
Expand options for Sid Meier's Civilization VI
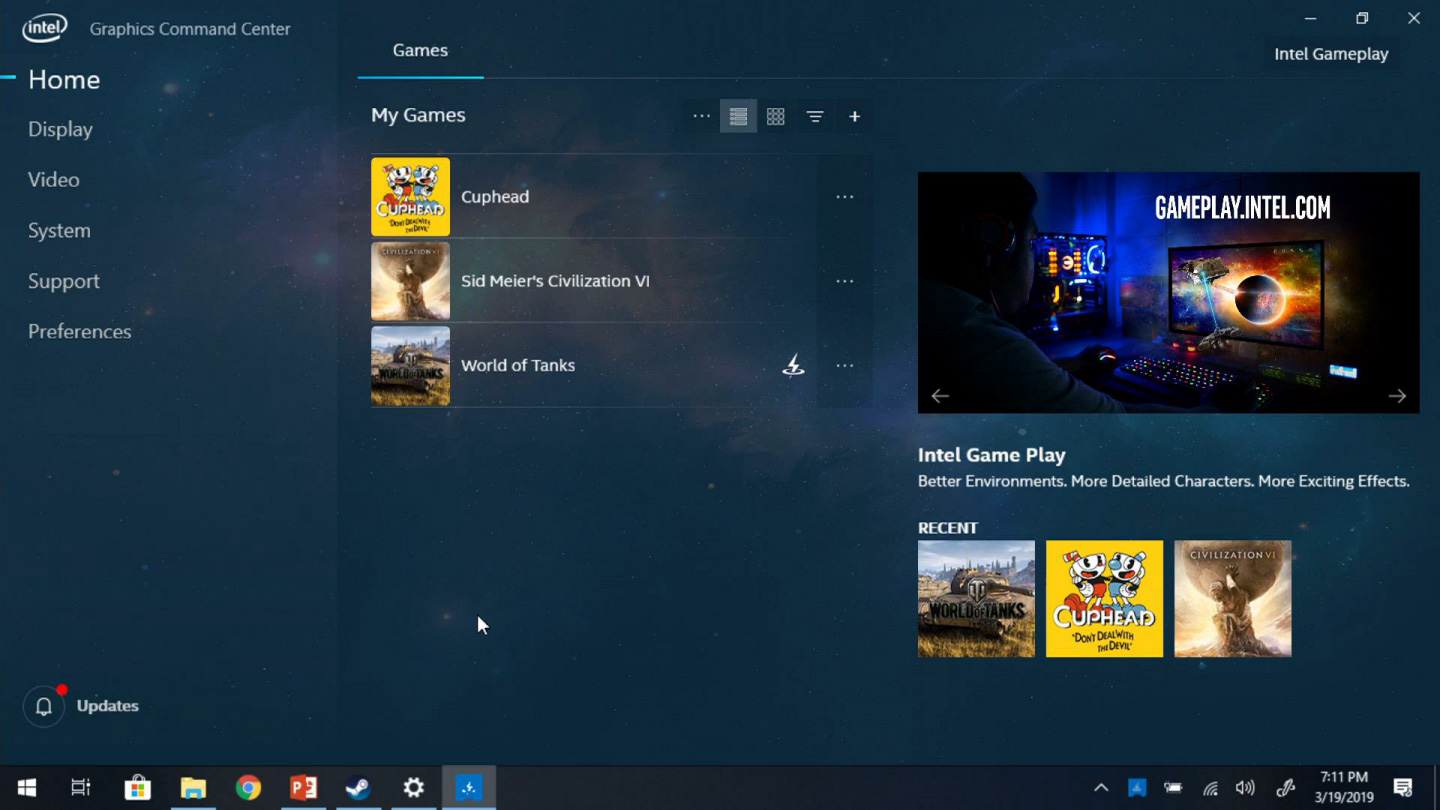pyautogui.click(x=844, y=281)
